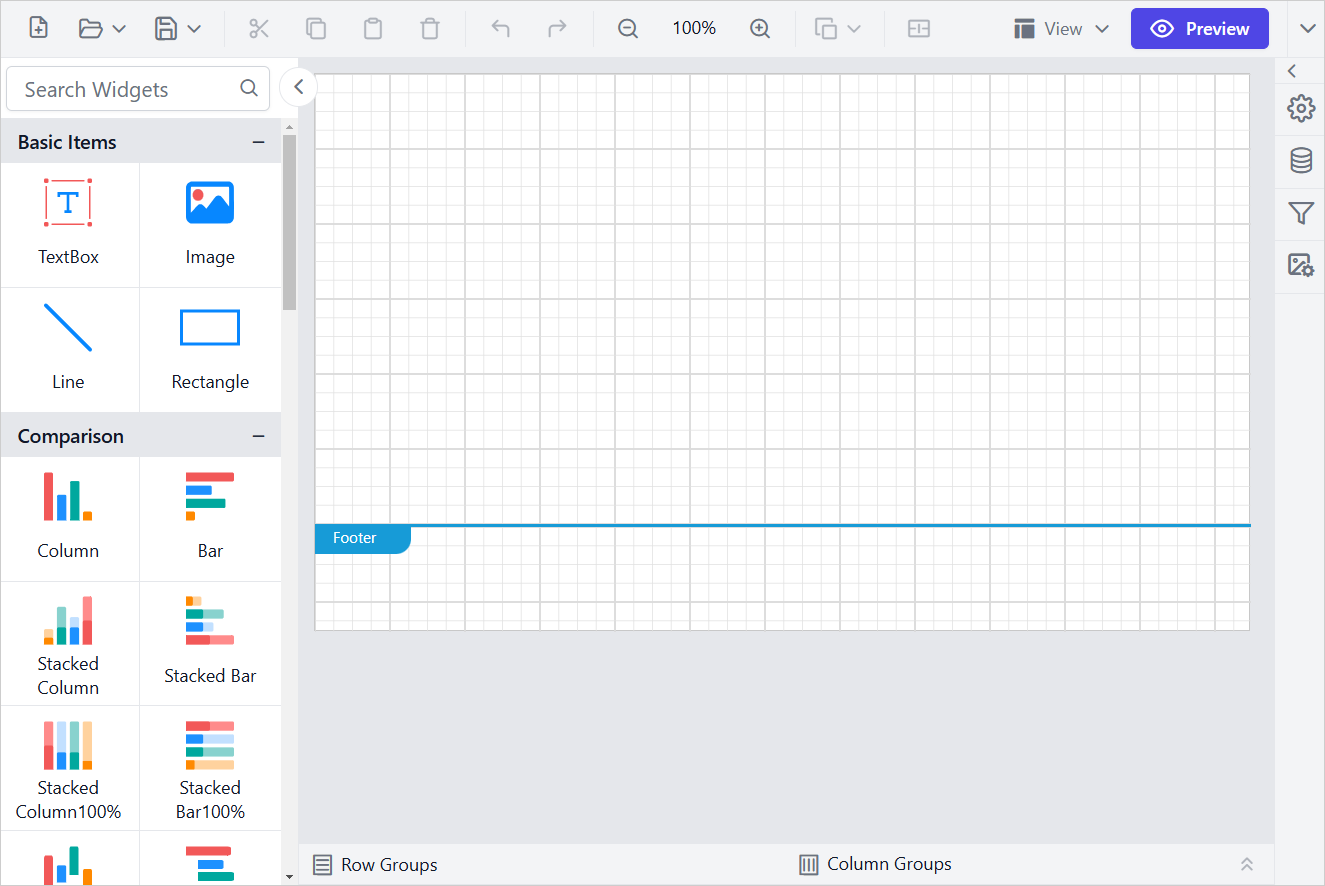The width and height of the screenshot is (1325, 886).
Task: Click the scrollbar down arrow
Action: 290,877
